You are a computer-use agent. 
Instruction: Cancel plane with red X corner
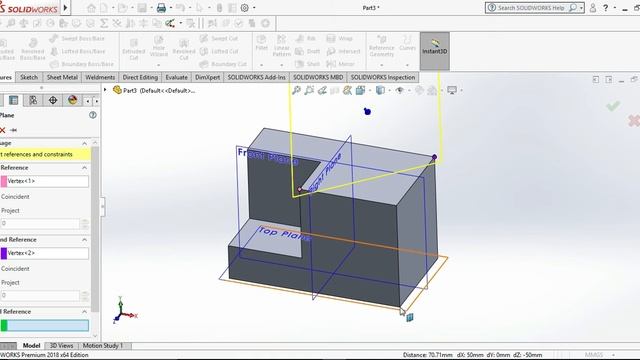click(x=634, y=120)
